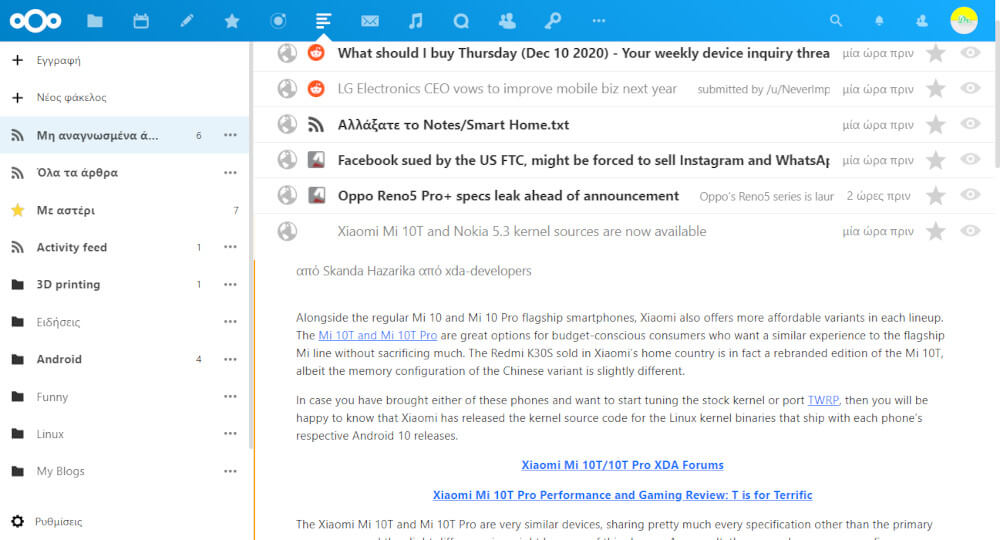The width and height of the screenshot is (1000, 540).
Task: Open Performance and Gaming Review link
Action: click(x=622, y=495)
